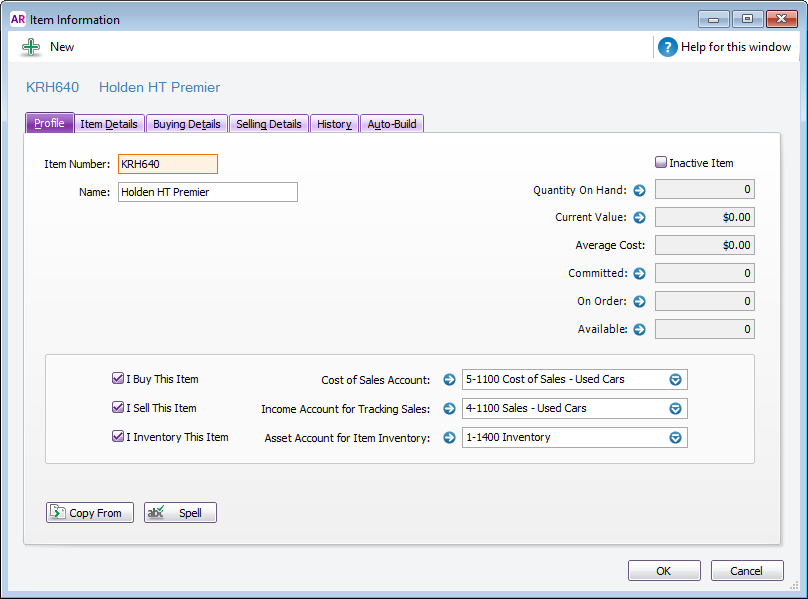Click the Available value field
Image resolution: width=808 pixels, height=599 pixels.
click(x=704, y=329)
